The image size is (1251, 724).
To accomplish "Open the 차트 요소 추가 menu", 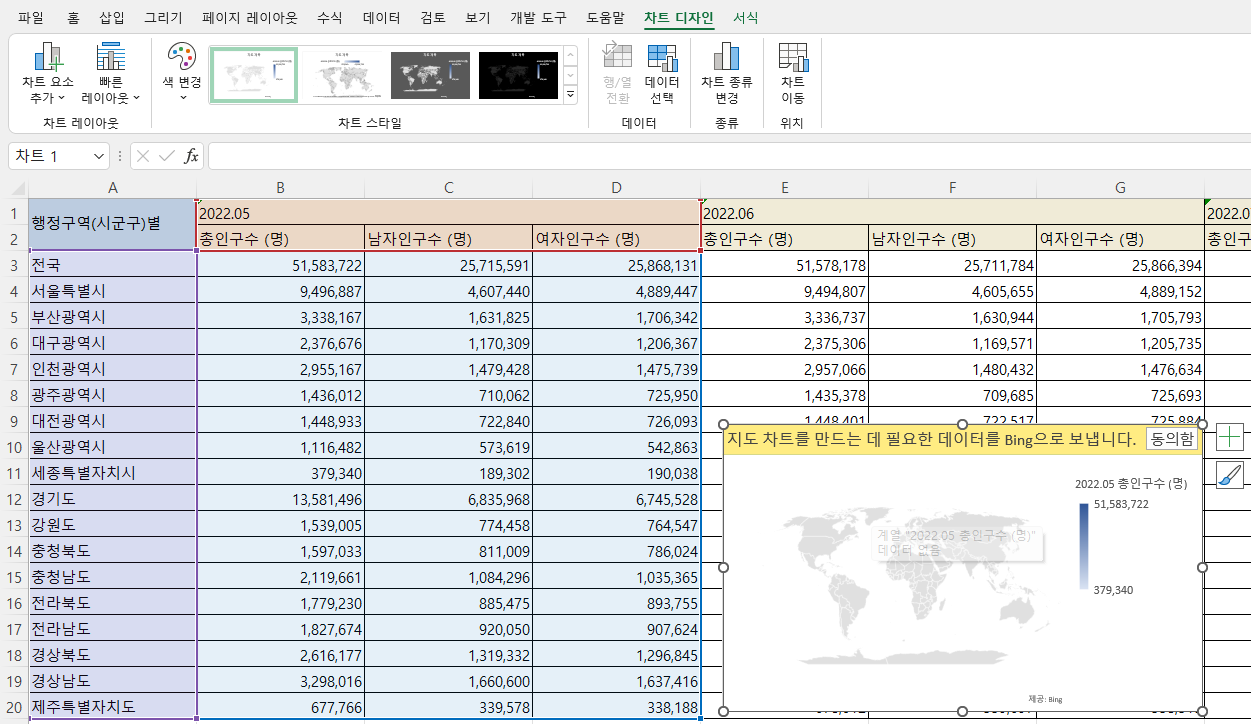I will coord(47,74).
